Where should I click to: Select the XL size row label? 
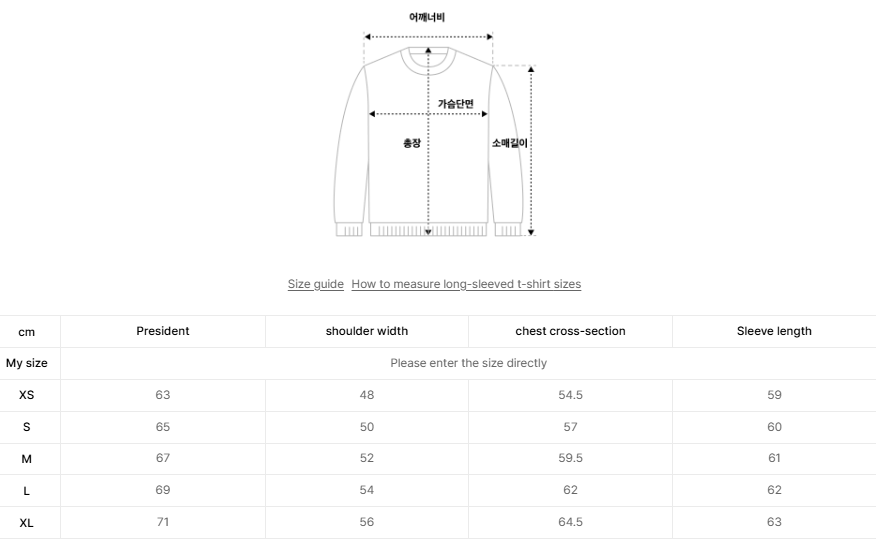tap(27, 522)
